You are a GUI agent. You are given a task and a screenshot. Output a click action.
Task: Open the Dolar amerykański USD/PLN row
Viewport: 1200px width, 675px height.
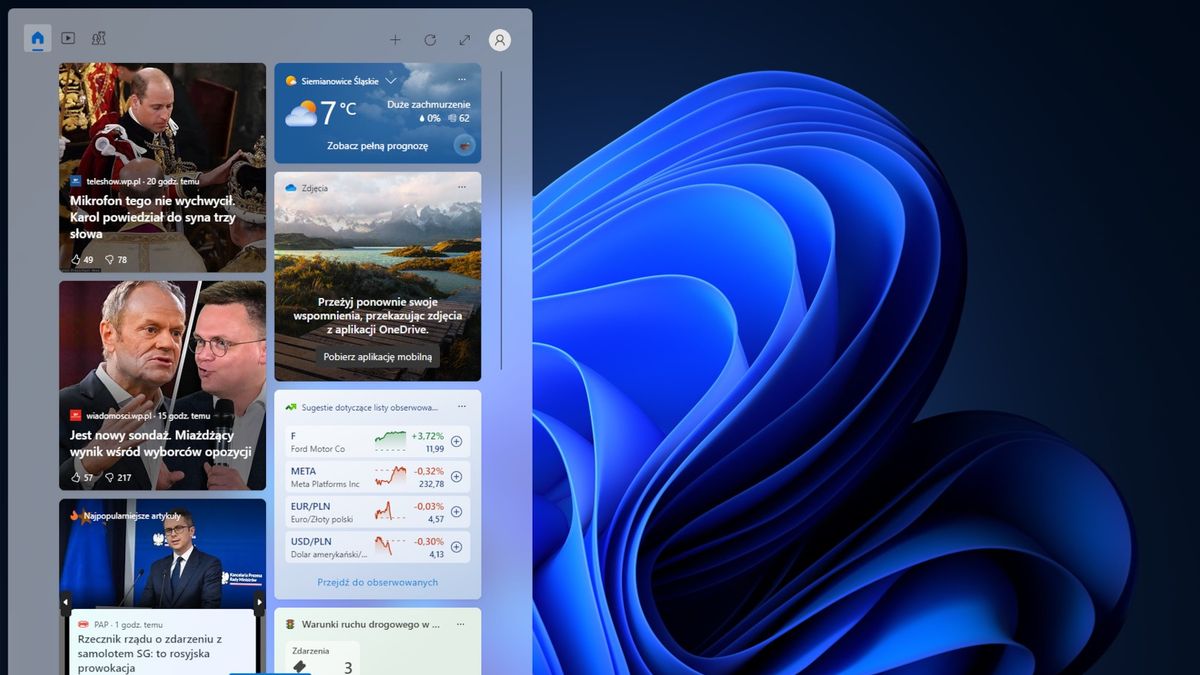(377, 547)
